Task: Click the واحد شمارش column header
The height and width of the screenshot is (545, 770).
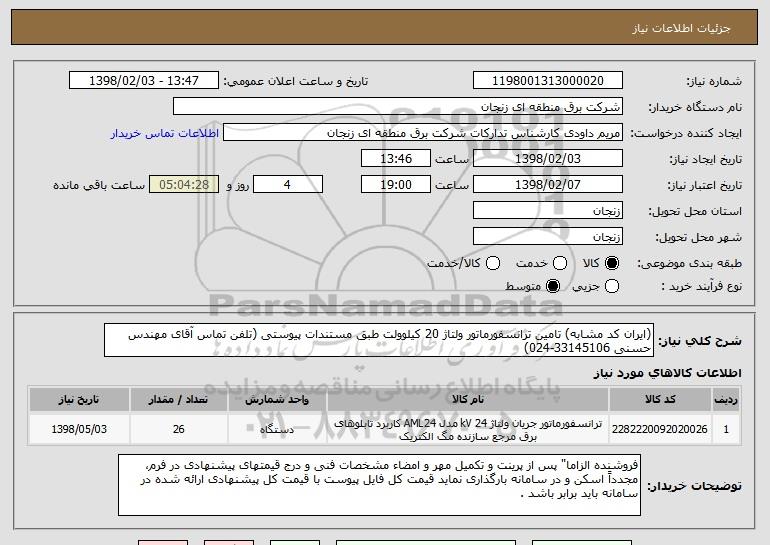Action: click(x=277, y=400)
